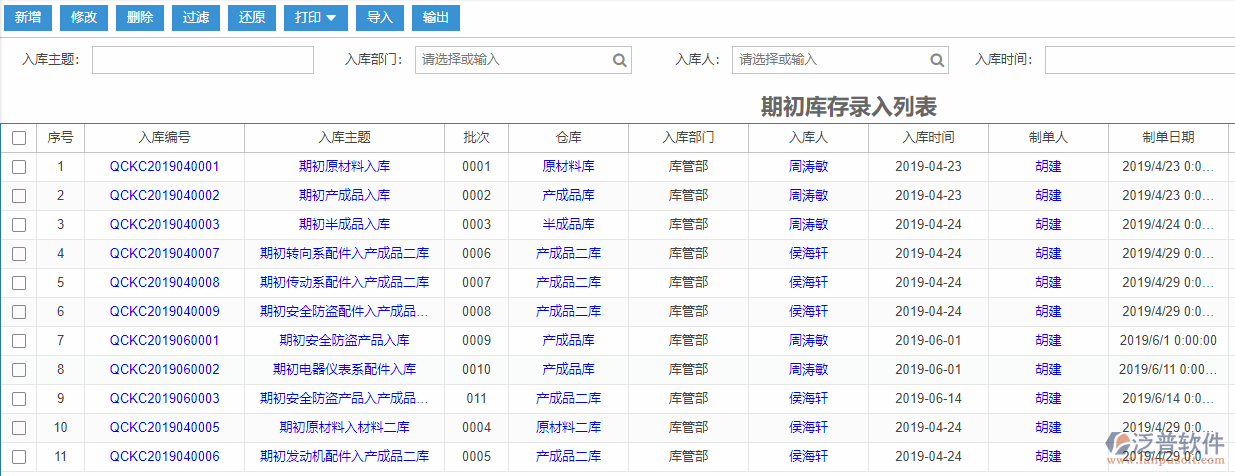The image size is (1235, 476).
Task: Open the 过滤 filter button
Action: (196, 18)
